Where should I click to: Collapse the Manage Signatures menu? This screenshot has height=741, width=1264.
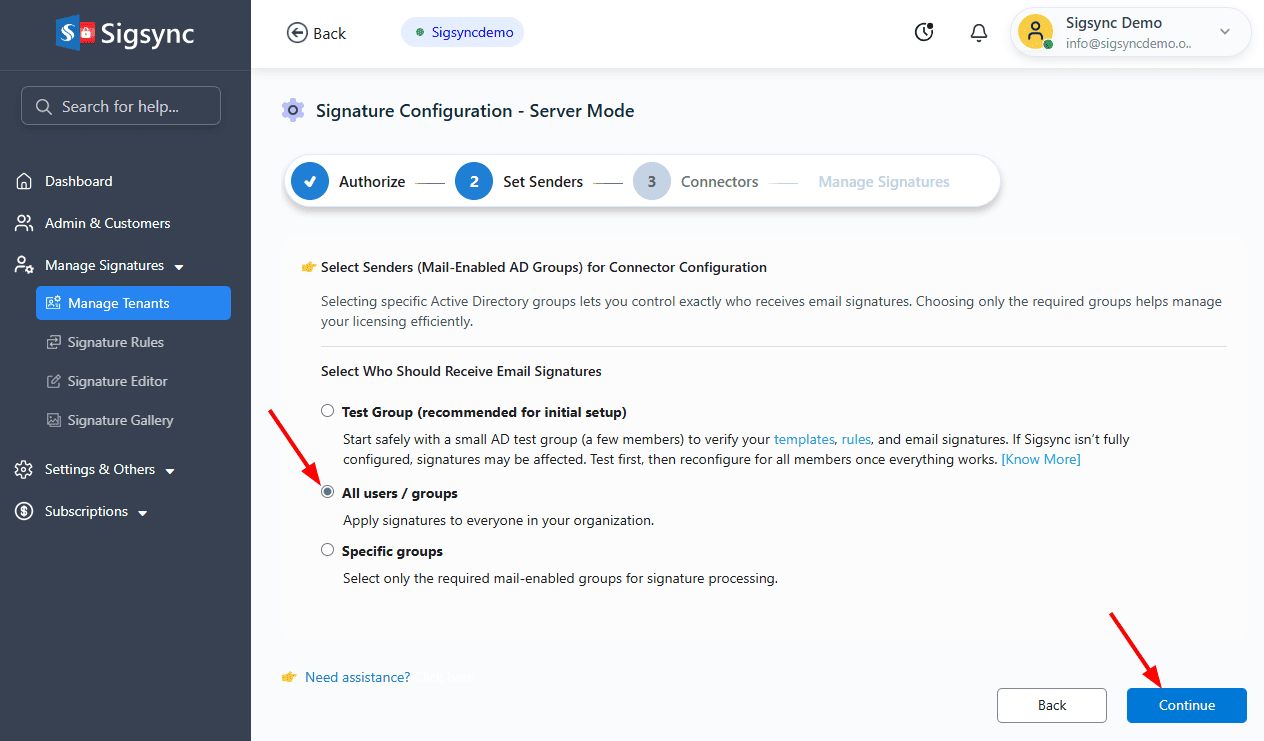(x=179, y=267)
